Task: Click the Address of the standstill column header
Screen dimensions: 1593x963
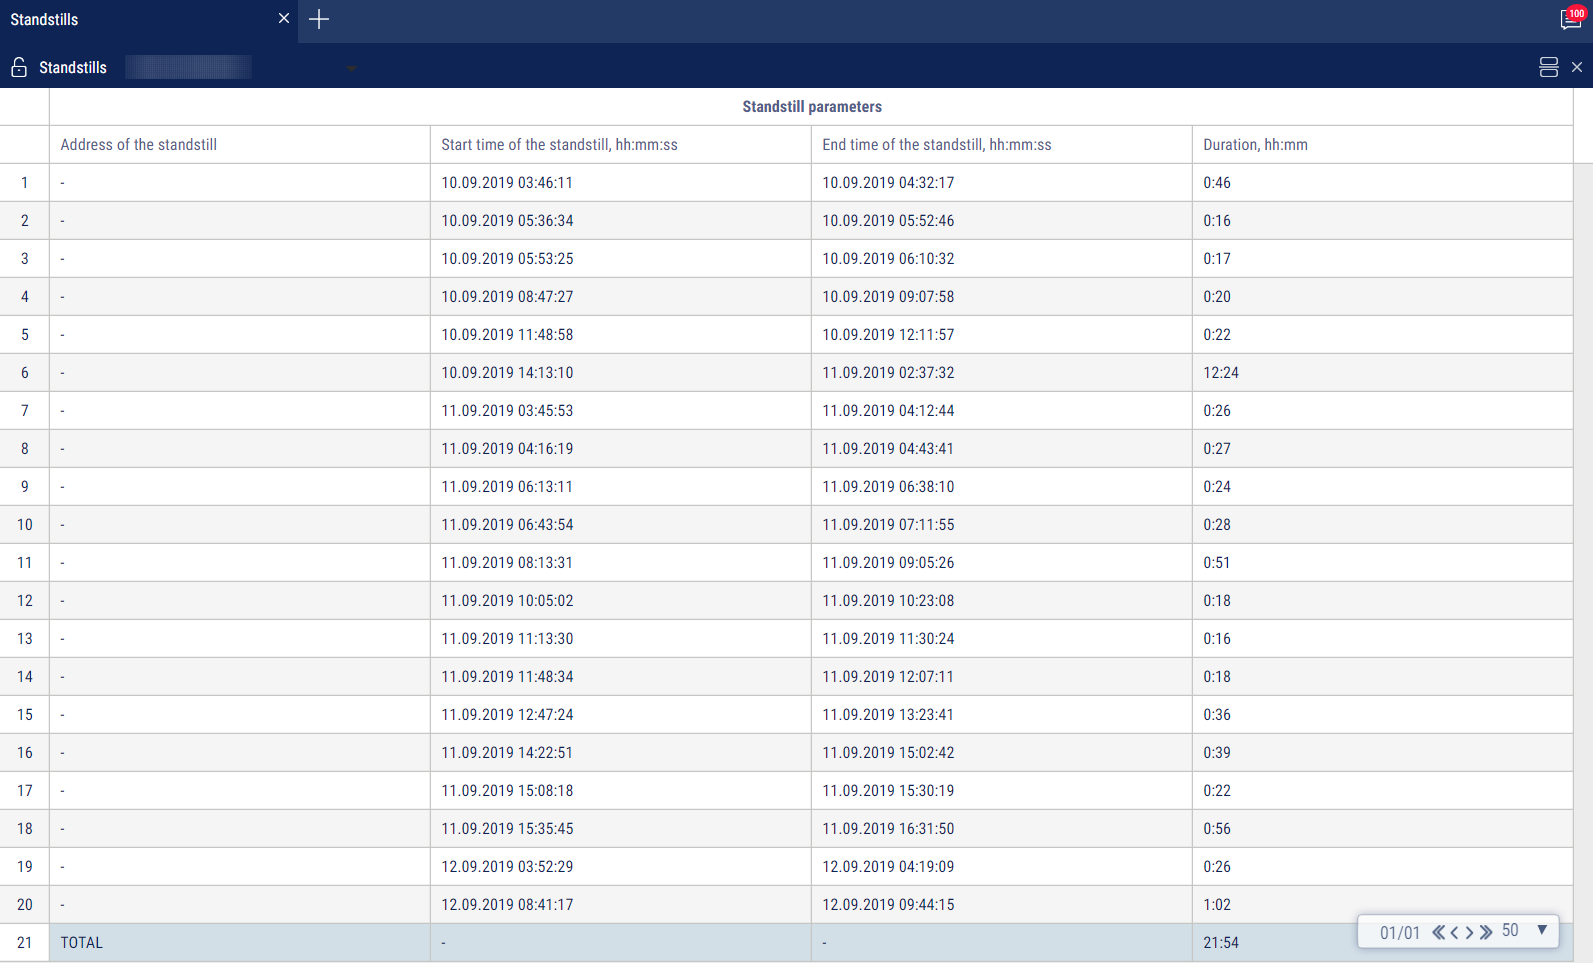Action: pos(240,145)
